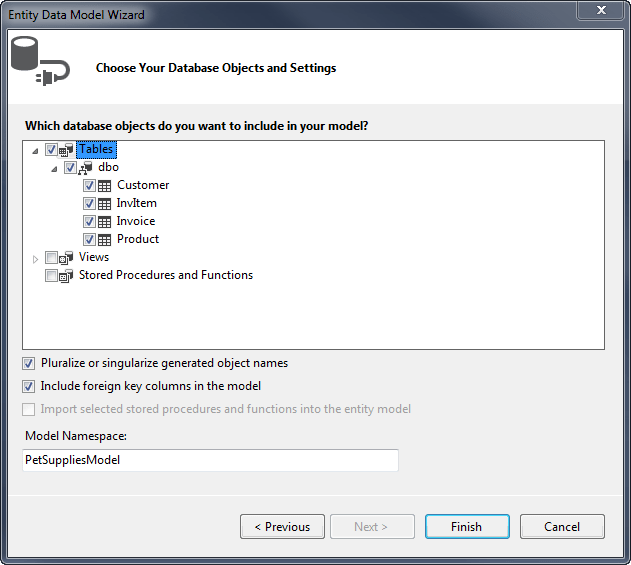Click the Finish button
Screen dimensions: 631x565
(466, 527)
